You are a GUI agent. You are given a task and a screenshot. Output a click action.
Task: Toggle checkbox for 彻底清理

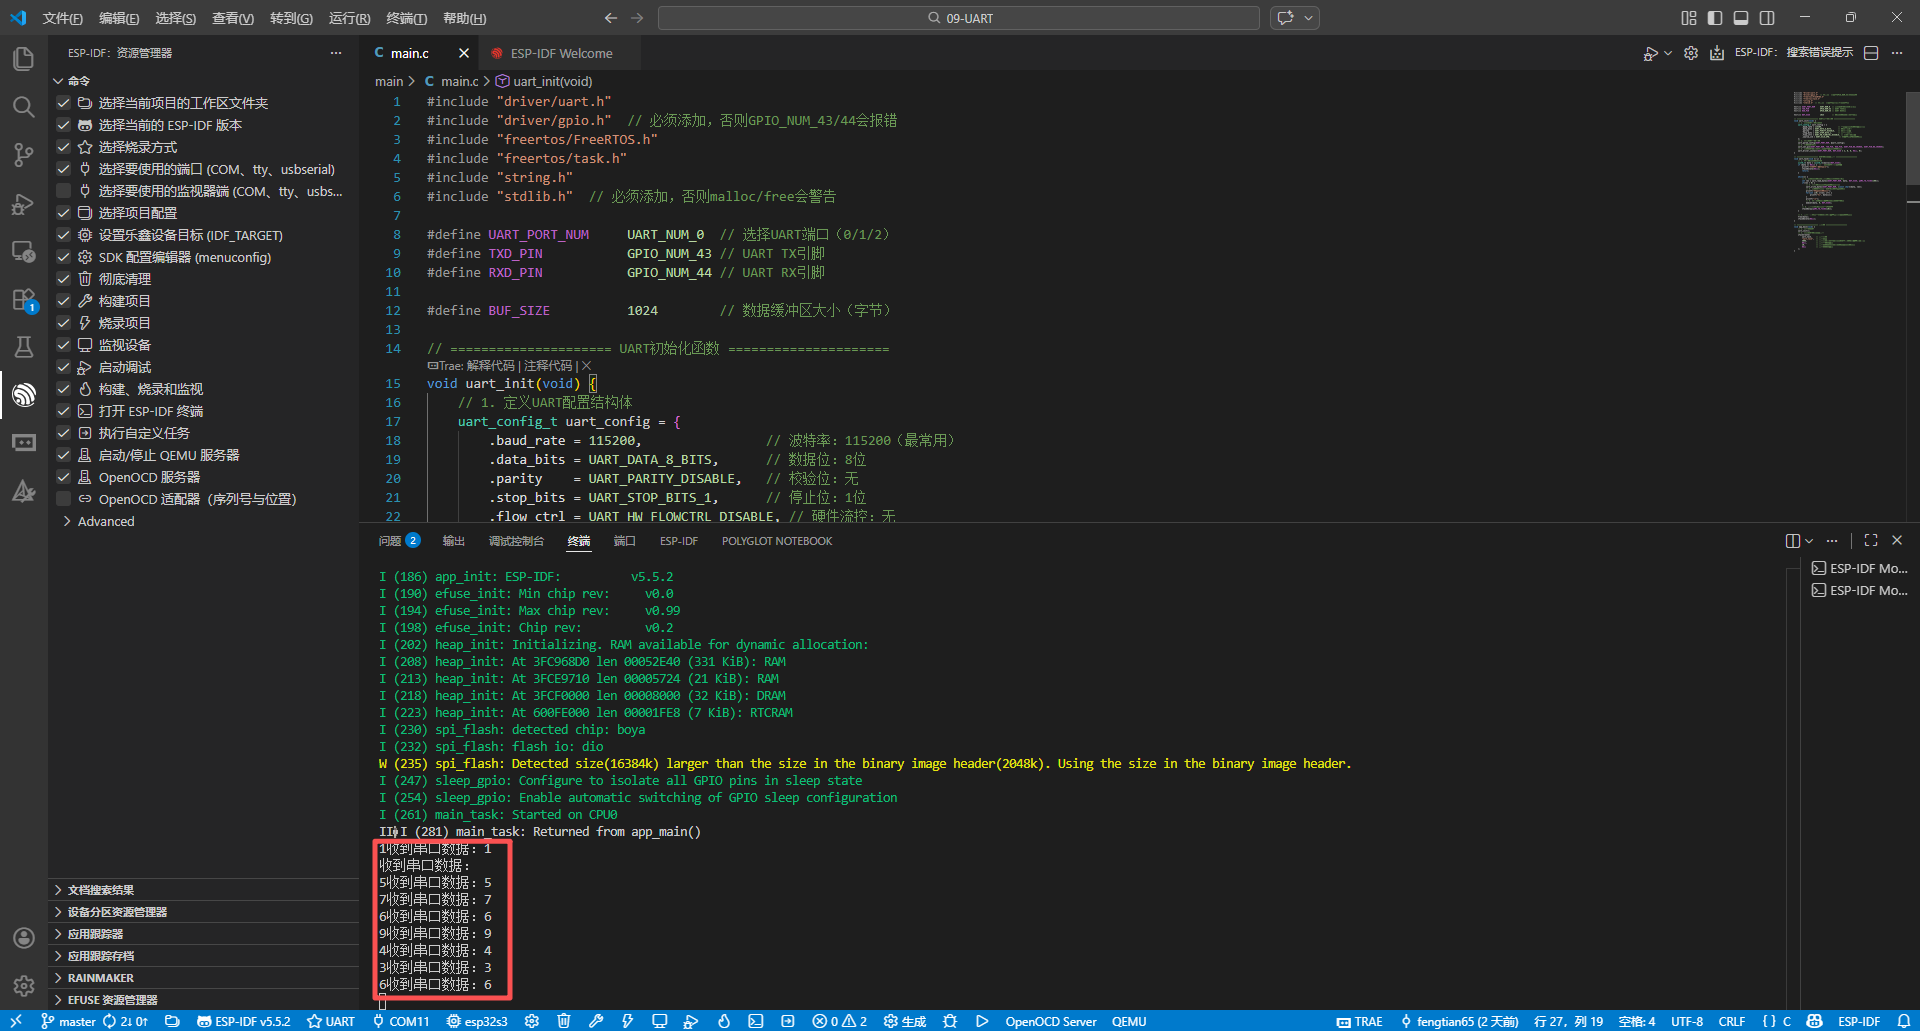[64, 279]
